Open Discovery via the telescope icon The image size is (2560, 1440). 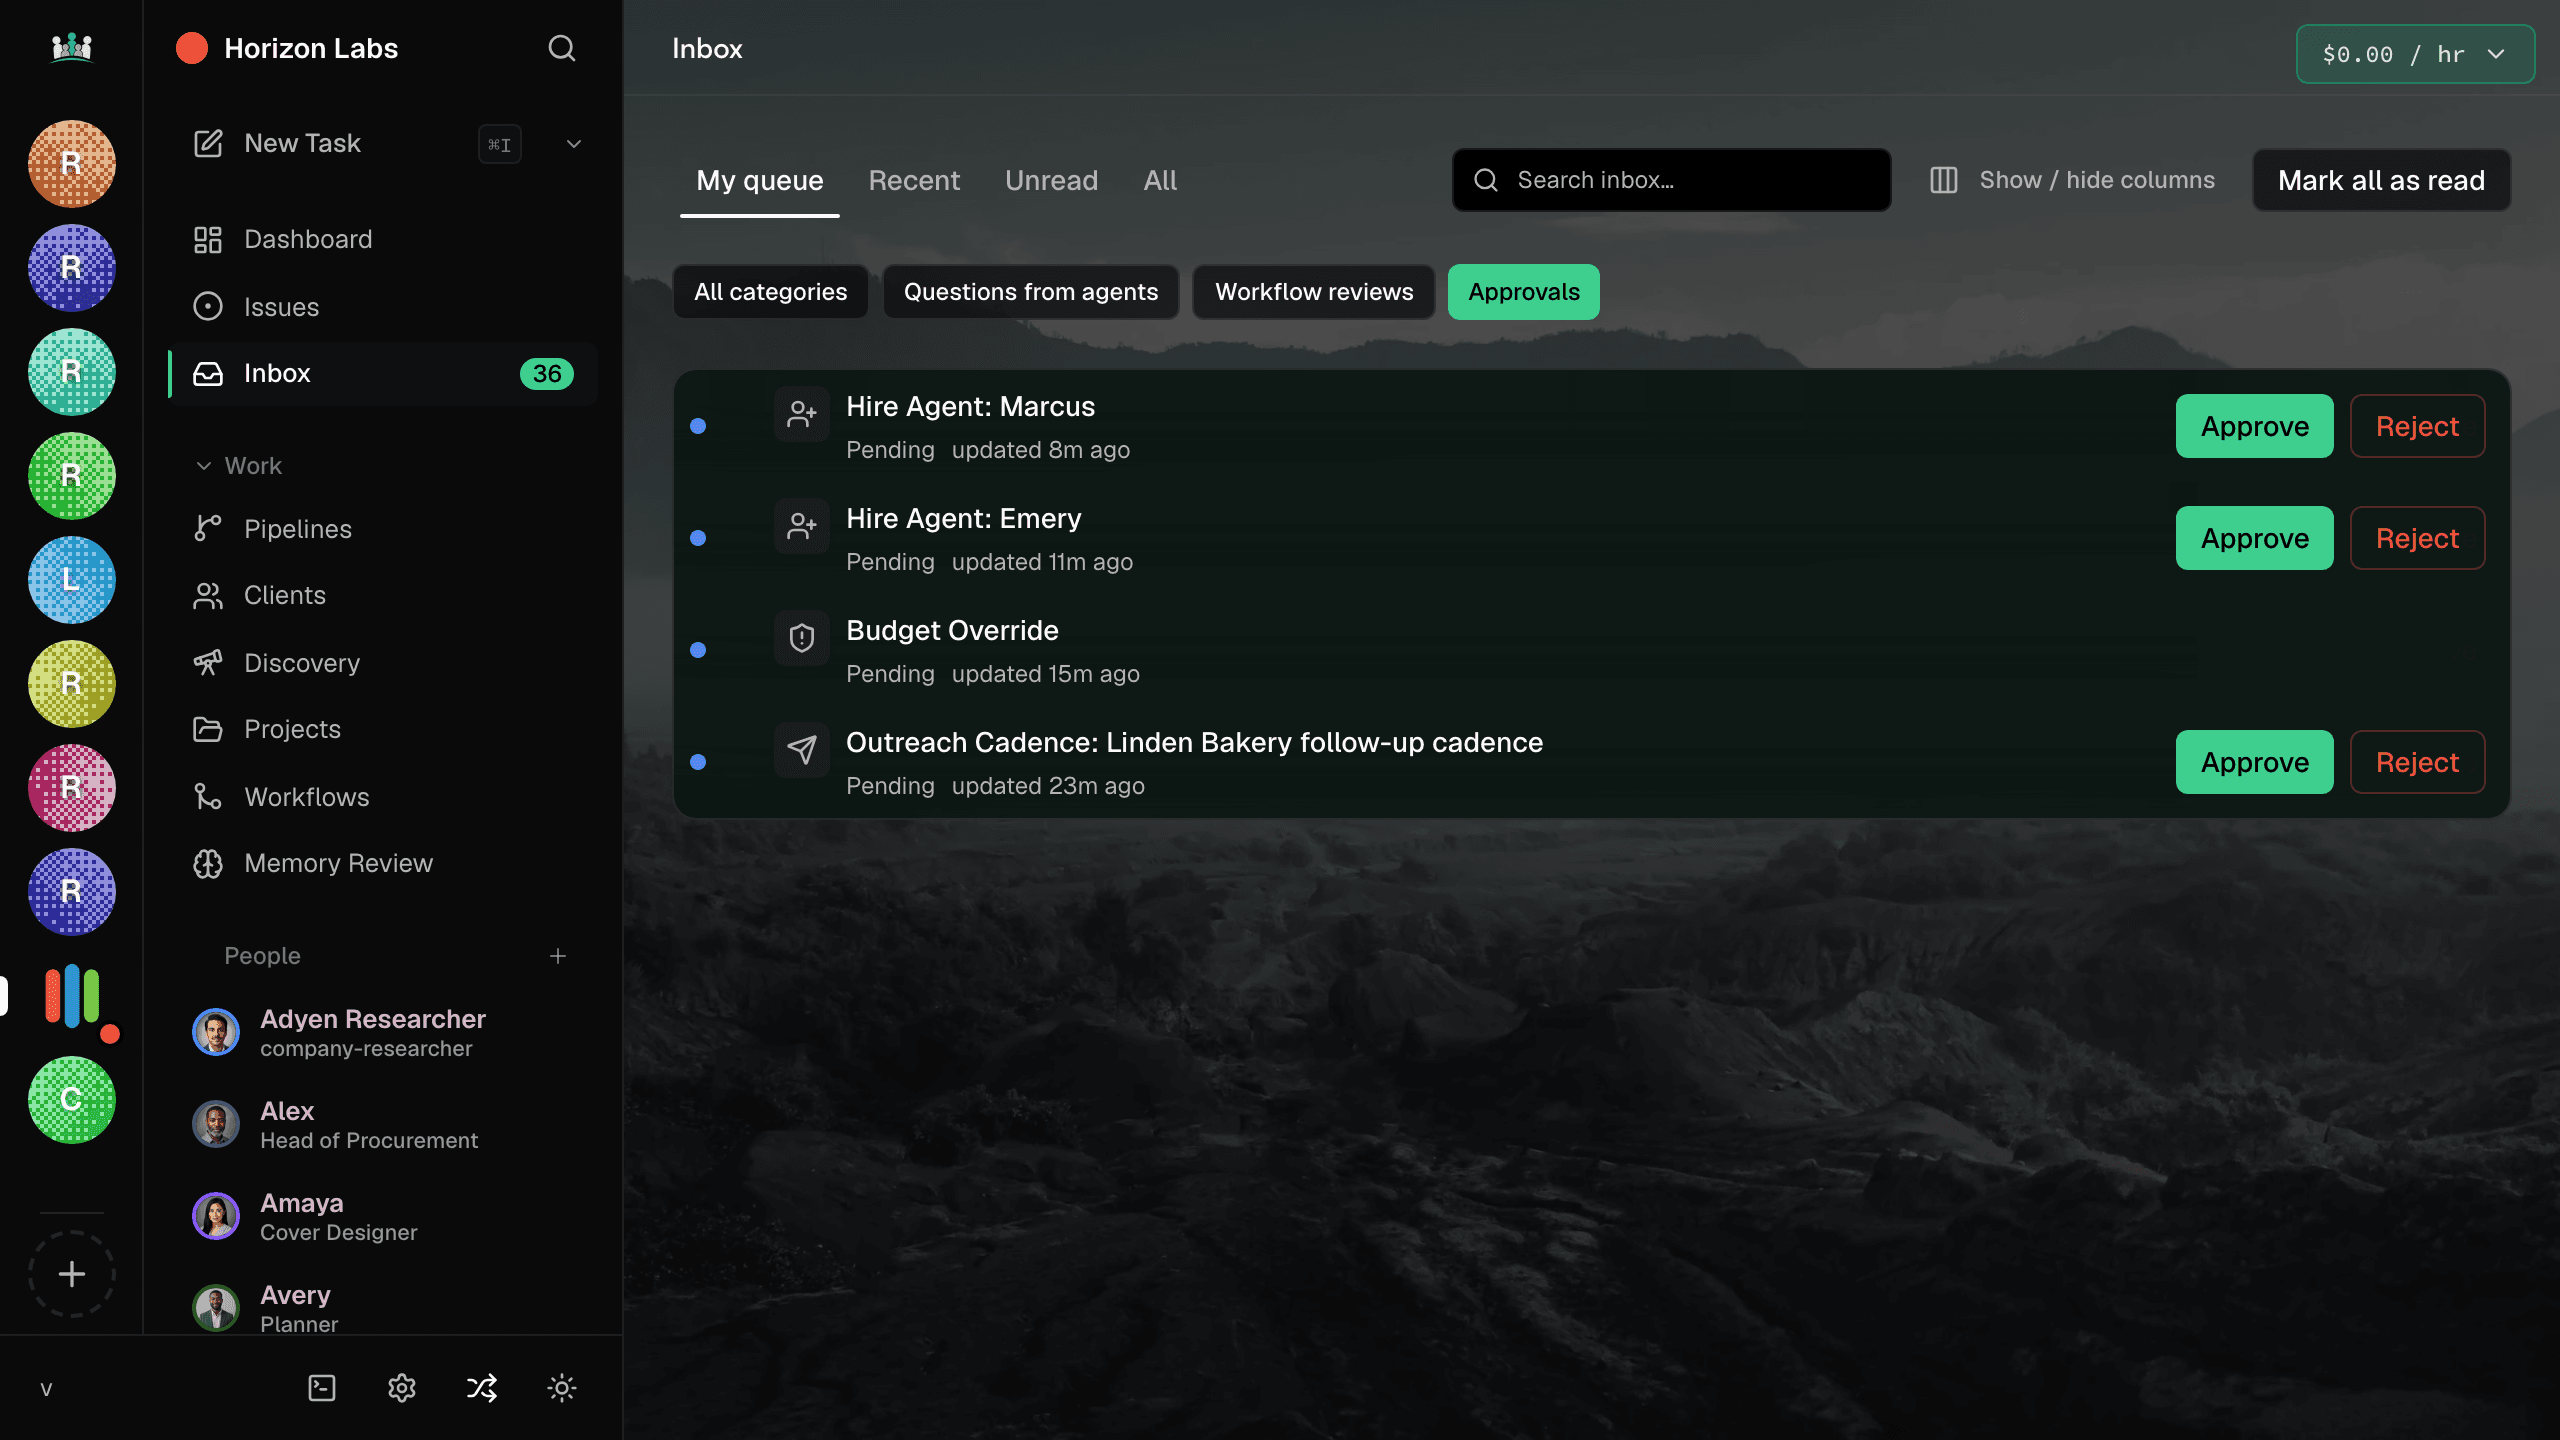pos(208,662)
